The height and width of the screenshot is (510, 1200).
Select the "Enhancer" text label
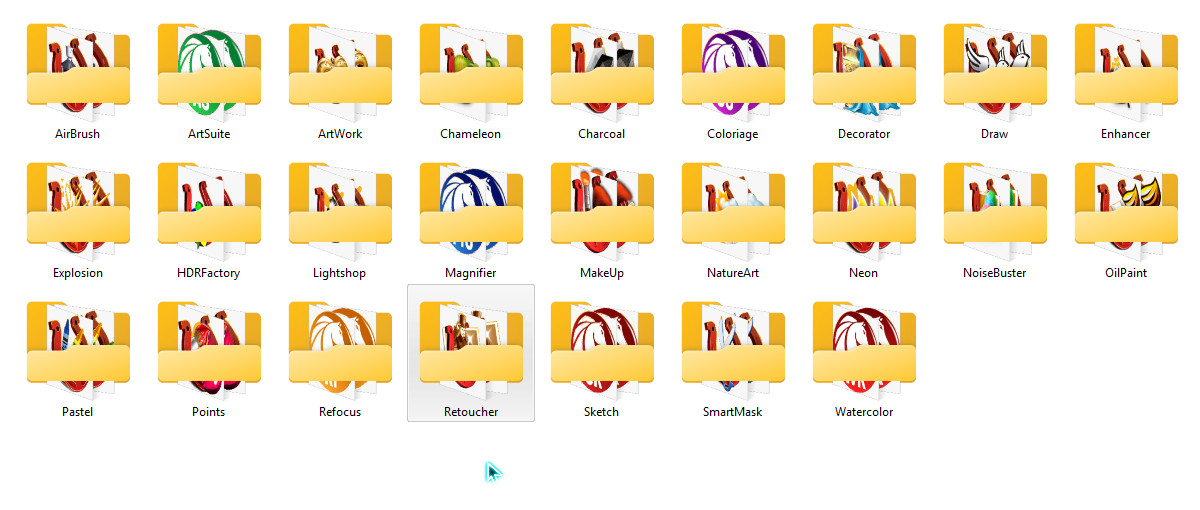[1126, 134]
